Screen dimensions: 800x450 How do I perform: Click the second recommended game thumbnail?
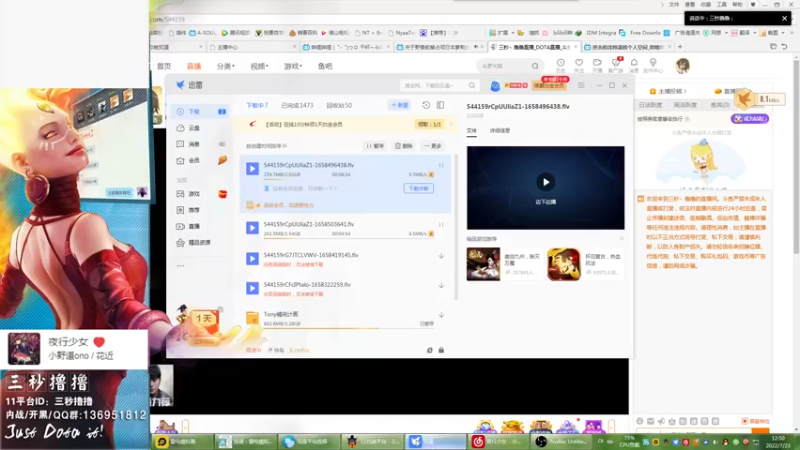[564, 264]
